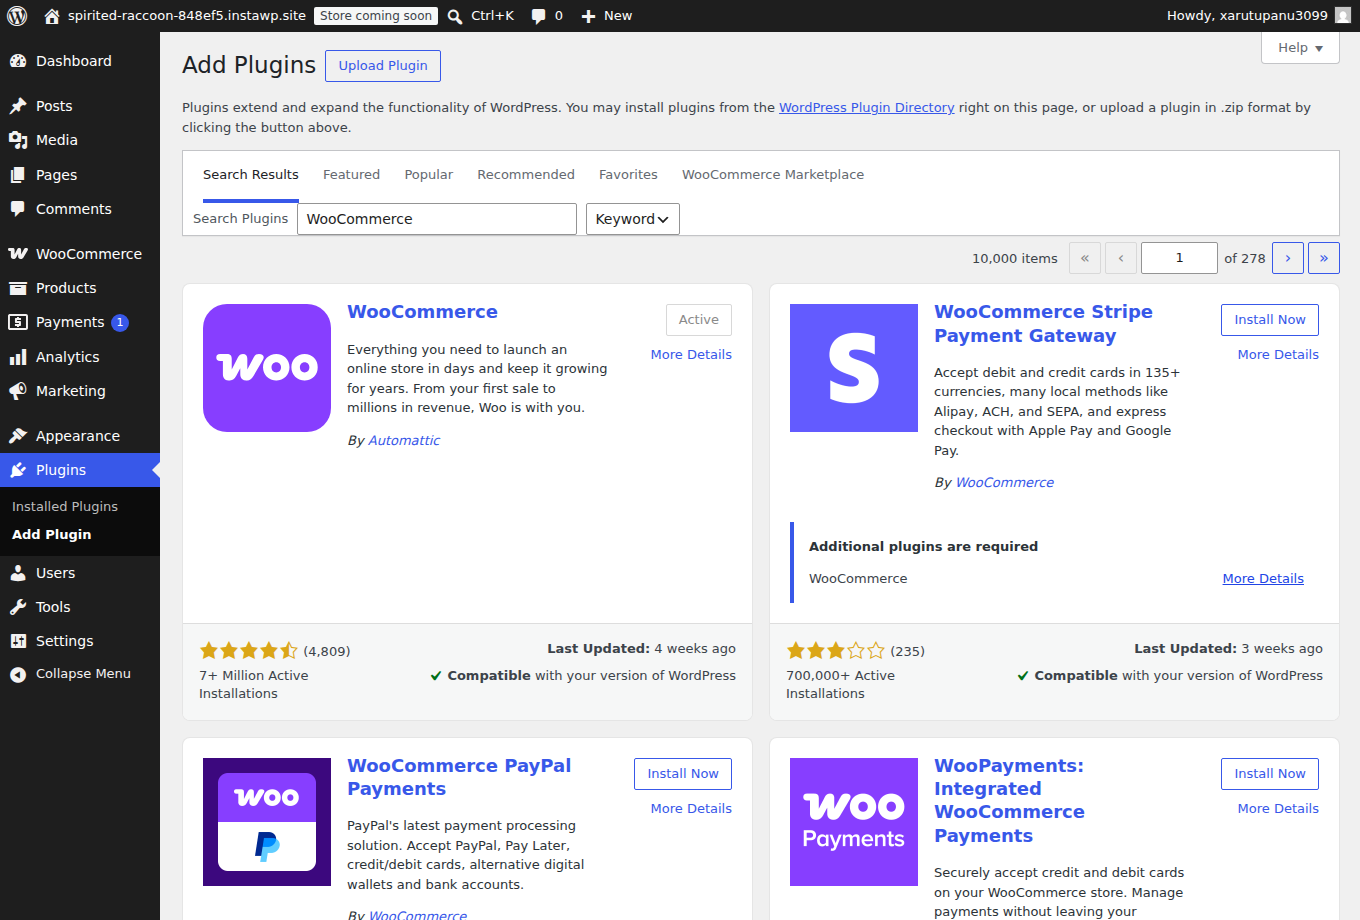
Task: Open More Details for WooCommerce plugin
Action: 691,355
